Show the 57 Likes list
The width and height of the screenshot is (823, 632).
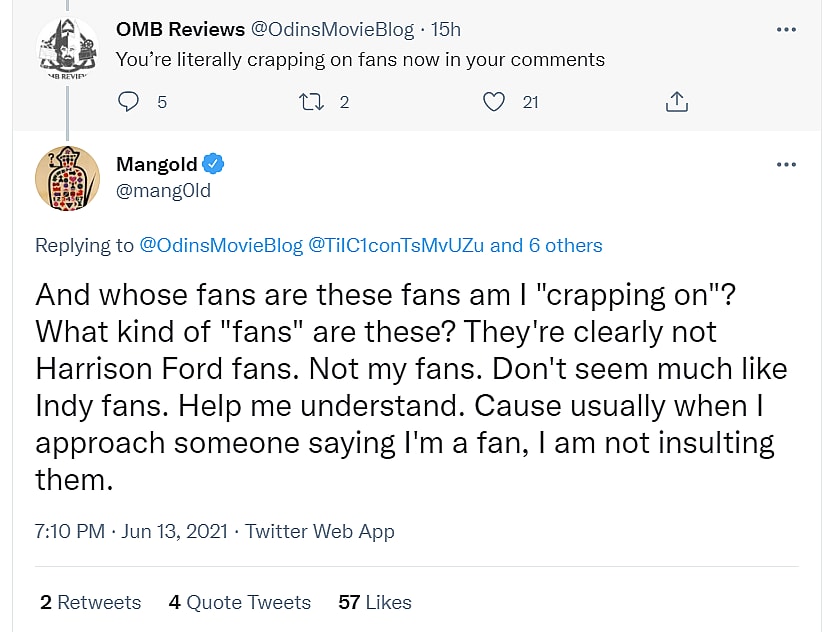coord(375,602)
